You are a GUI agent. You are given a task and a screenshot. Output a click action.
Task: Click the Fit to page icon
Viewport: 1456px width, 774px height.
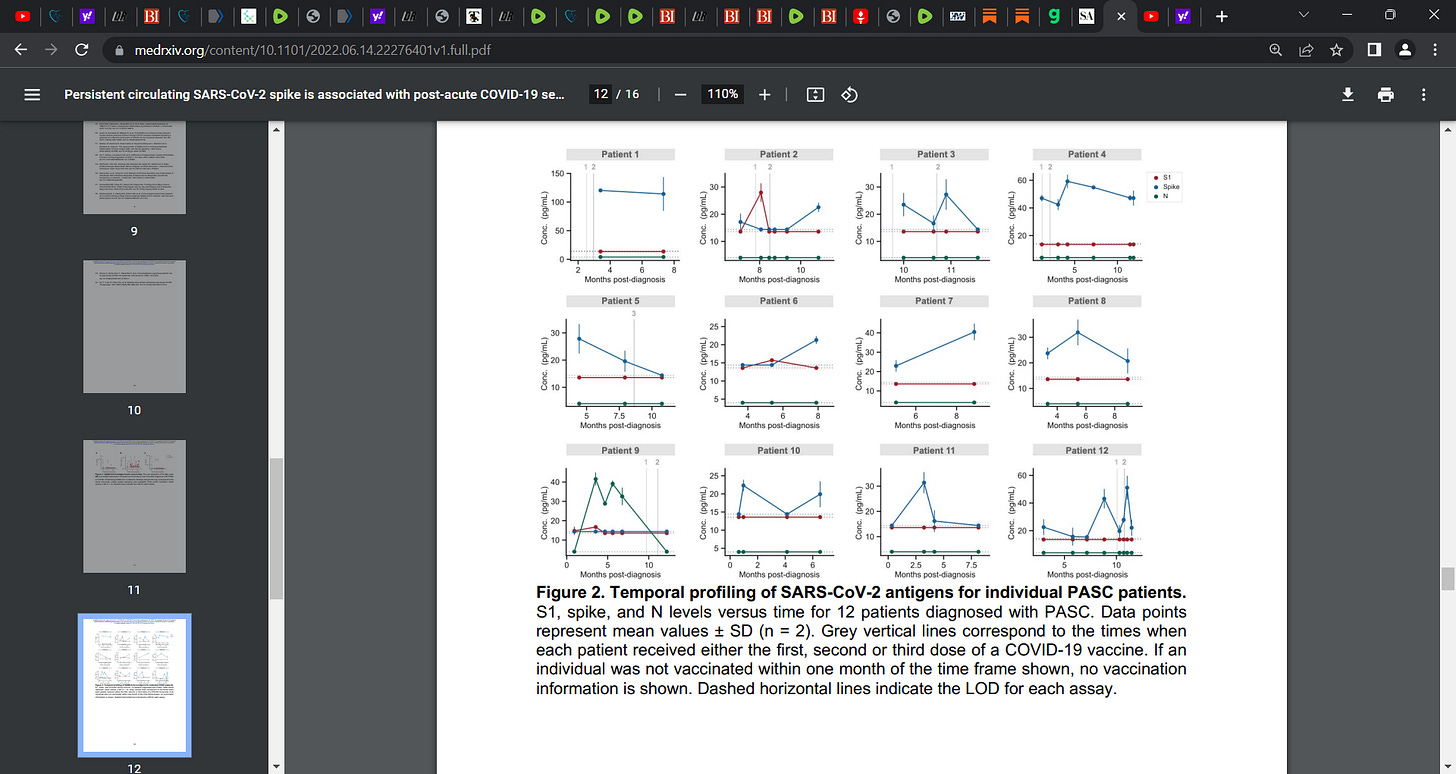(x=815, y=94)
